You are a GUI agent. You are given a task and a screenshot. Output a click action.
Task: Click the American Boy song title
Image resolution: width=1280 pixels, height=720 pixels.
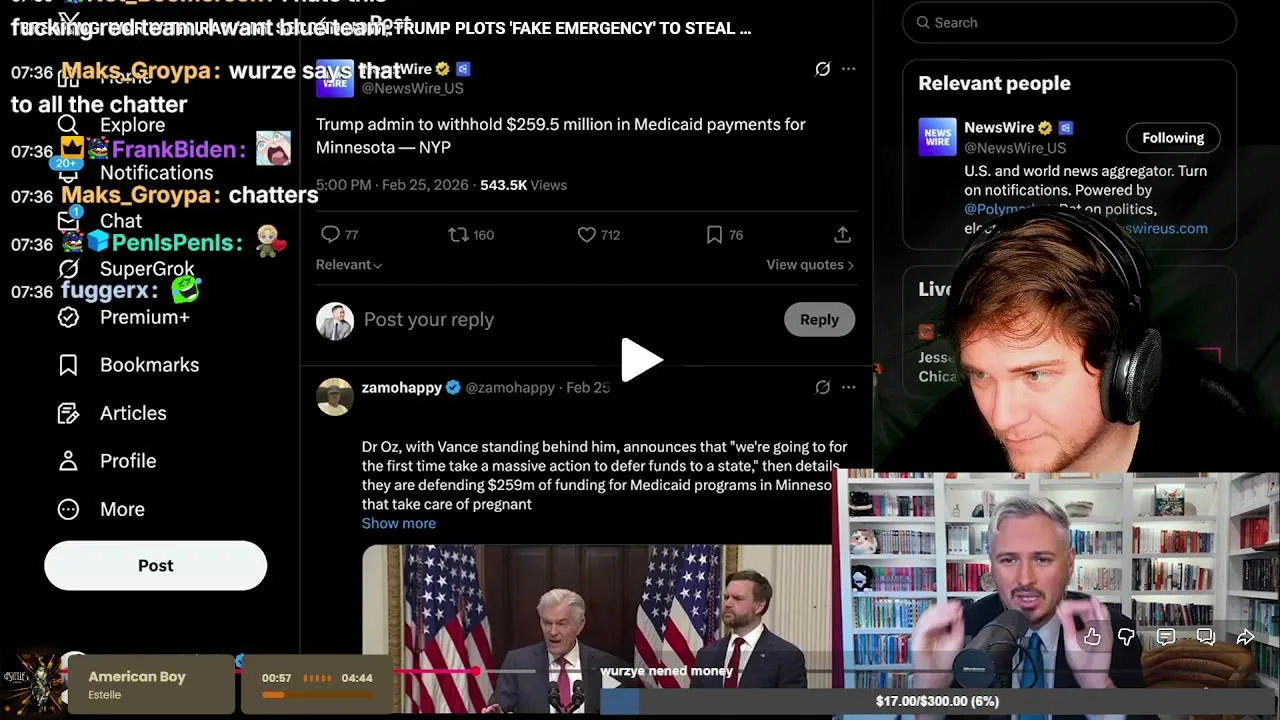click(x=137, y=677)
